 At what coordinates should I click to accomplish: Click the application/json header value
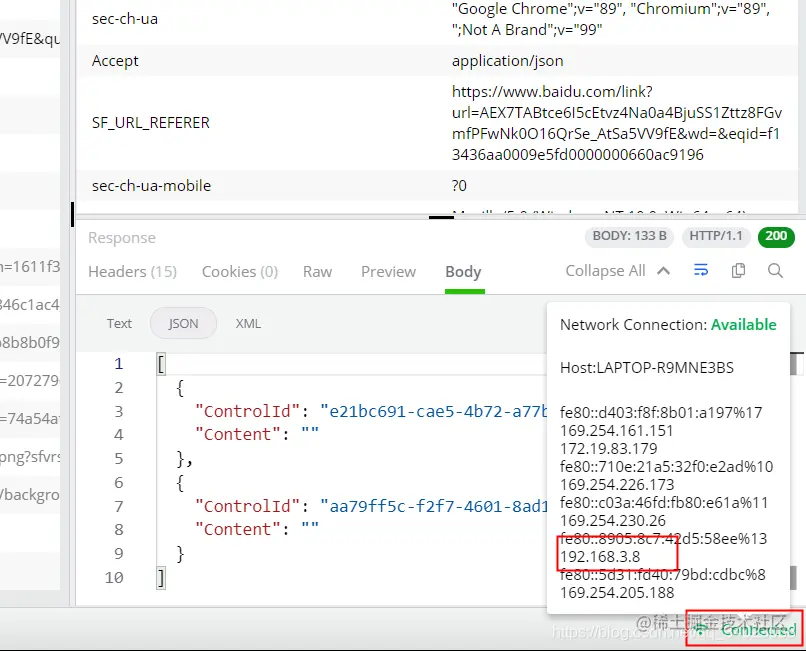pyautogui.click(x=507, y=61)
